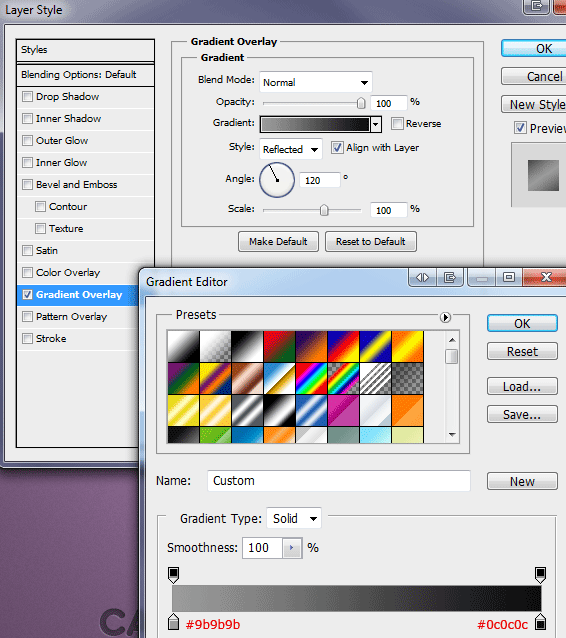Enable the Drop Shadow checkbox
The width and height of the screenshot is (566, 638).
click(27, 97)
